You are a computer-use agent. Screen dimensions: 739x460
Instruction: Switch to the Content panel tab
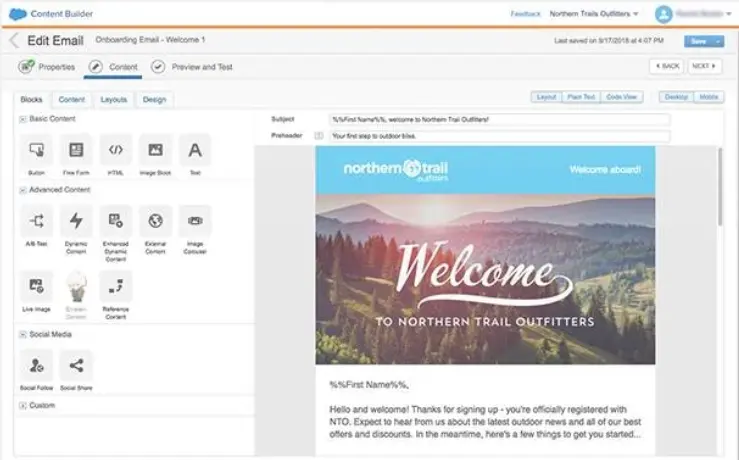coord(72,99)
